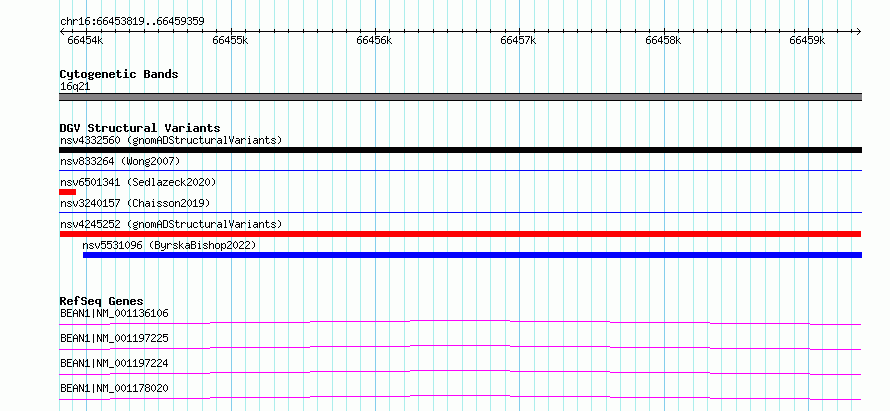Viewport: 890px width, 411px height.
Task: Select the magenta NM_001136106 transcript line
Action: coord(460,322)
